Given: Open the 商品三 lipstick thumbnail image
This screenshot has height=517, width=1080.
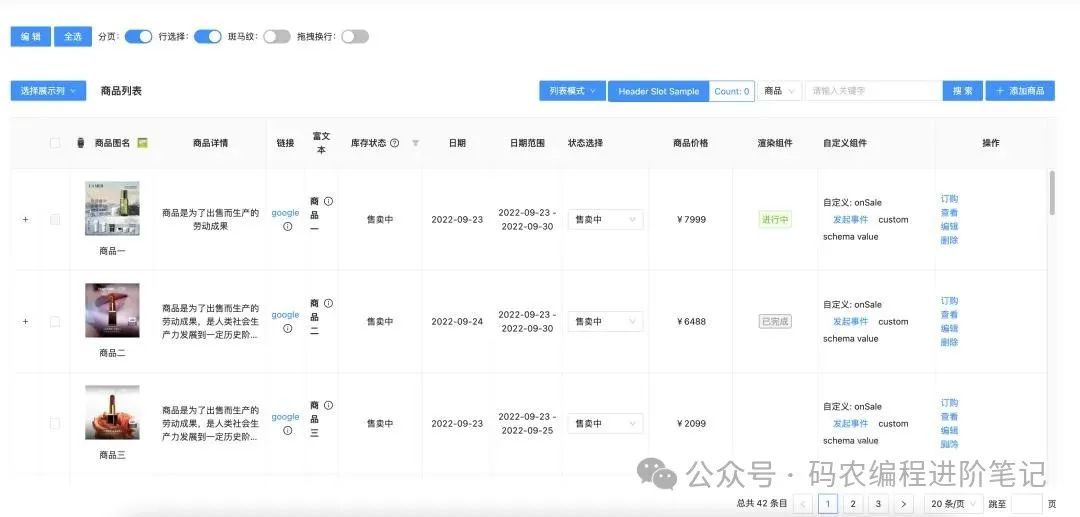Looking at the screenshot, I should [x=112, y=412].
